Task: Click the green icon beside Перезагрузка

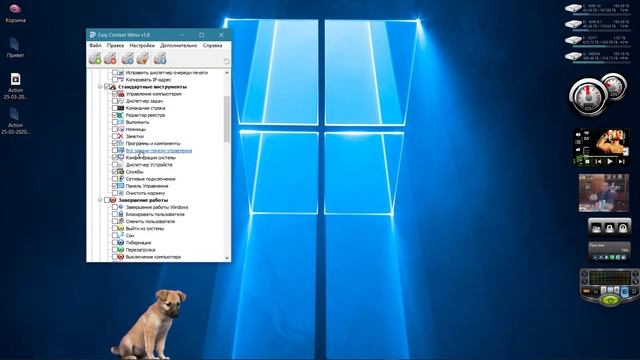Action: pyautogui.click(x=120, y=250)
